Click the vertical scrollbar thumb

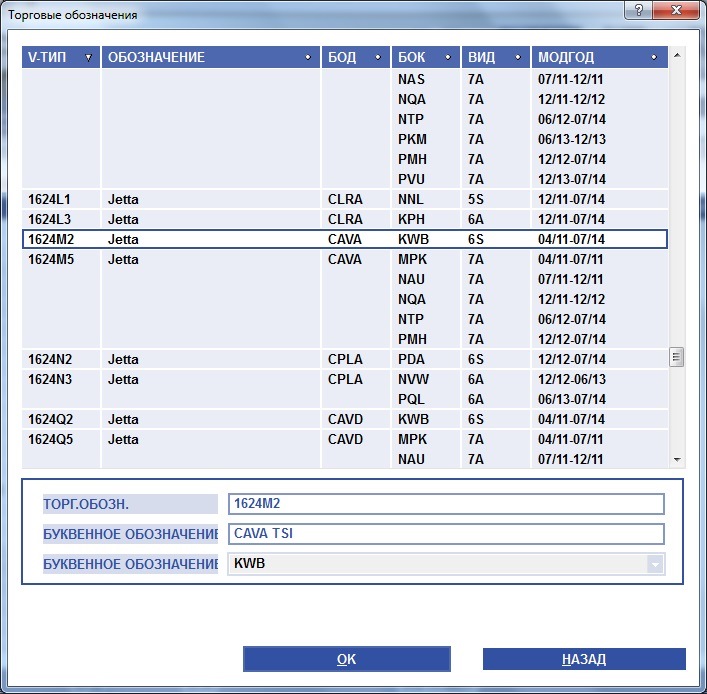pos(676,357)
